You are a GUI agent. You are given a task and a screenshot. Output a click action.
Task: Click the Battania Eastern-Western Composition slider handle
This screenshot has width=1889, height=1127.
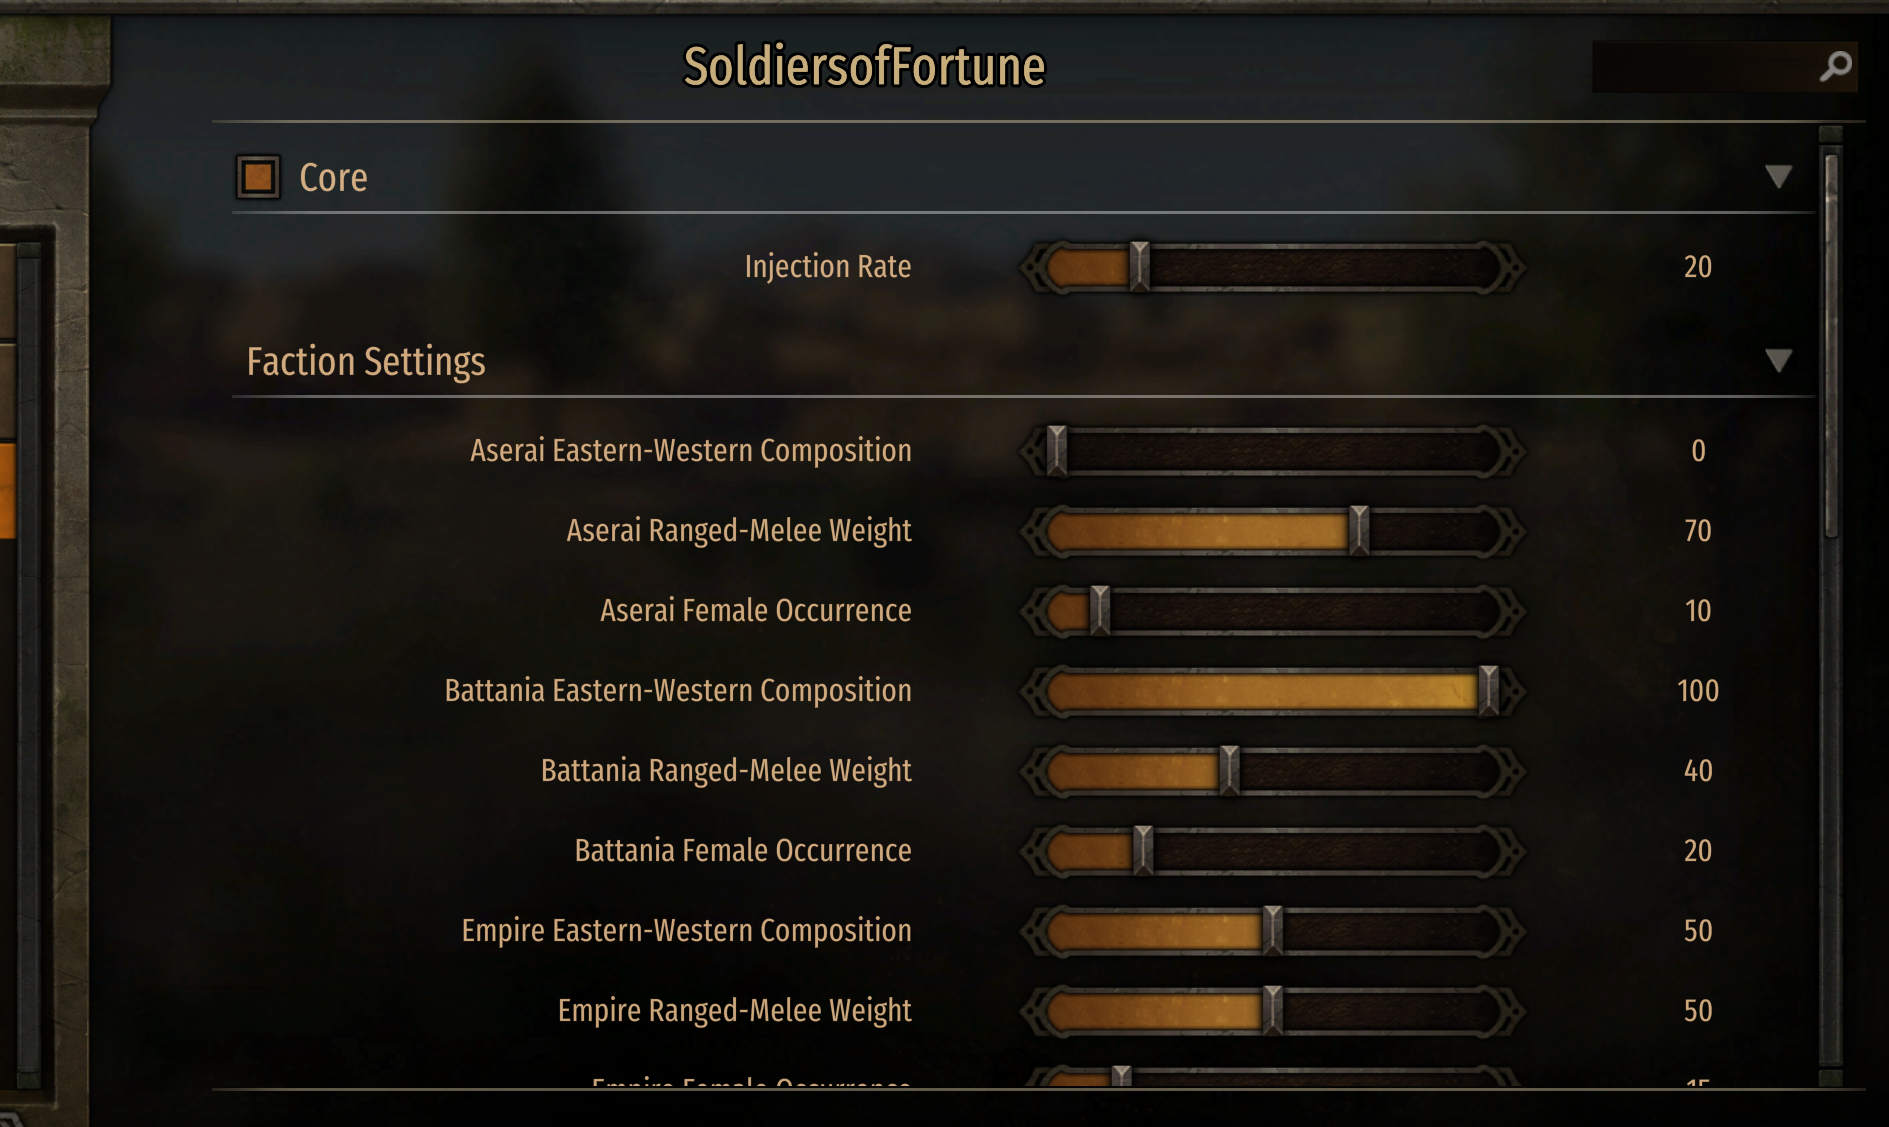[1488, 690]
